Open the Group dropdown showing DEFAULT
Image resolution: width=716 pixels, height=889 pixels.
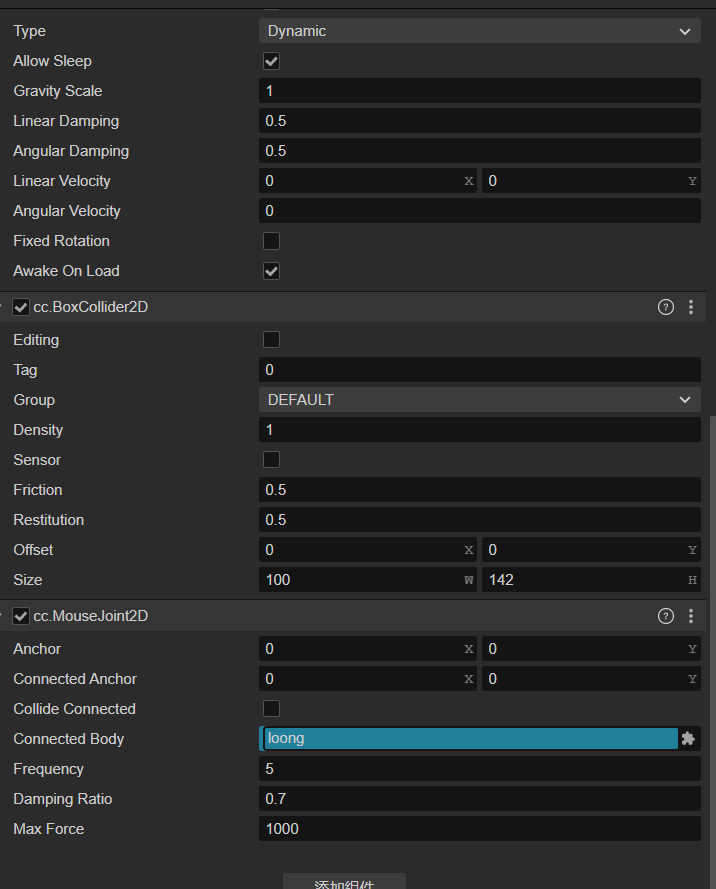(x=479, y=400)
